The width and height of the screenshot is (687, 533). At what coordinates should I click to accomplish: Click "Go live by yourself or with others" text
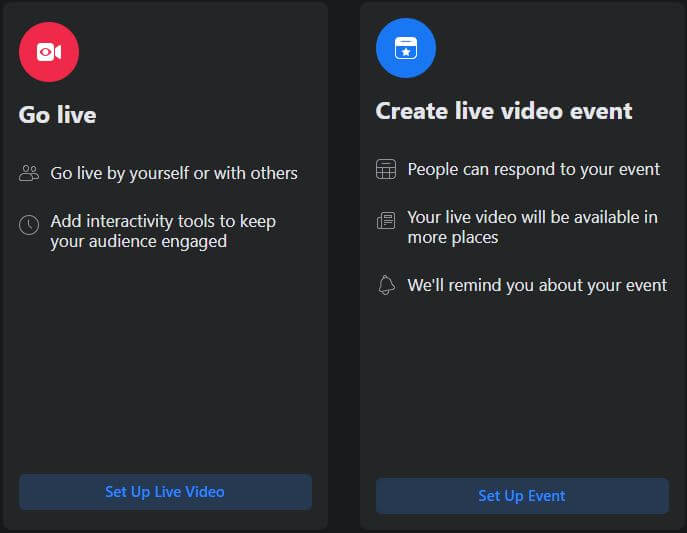pos(174,174)
